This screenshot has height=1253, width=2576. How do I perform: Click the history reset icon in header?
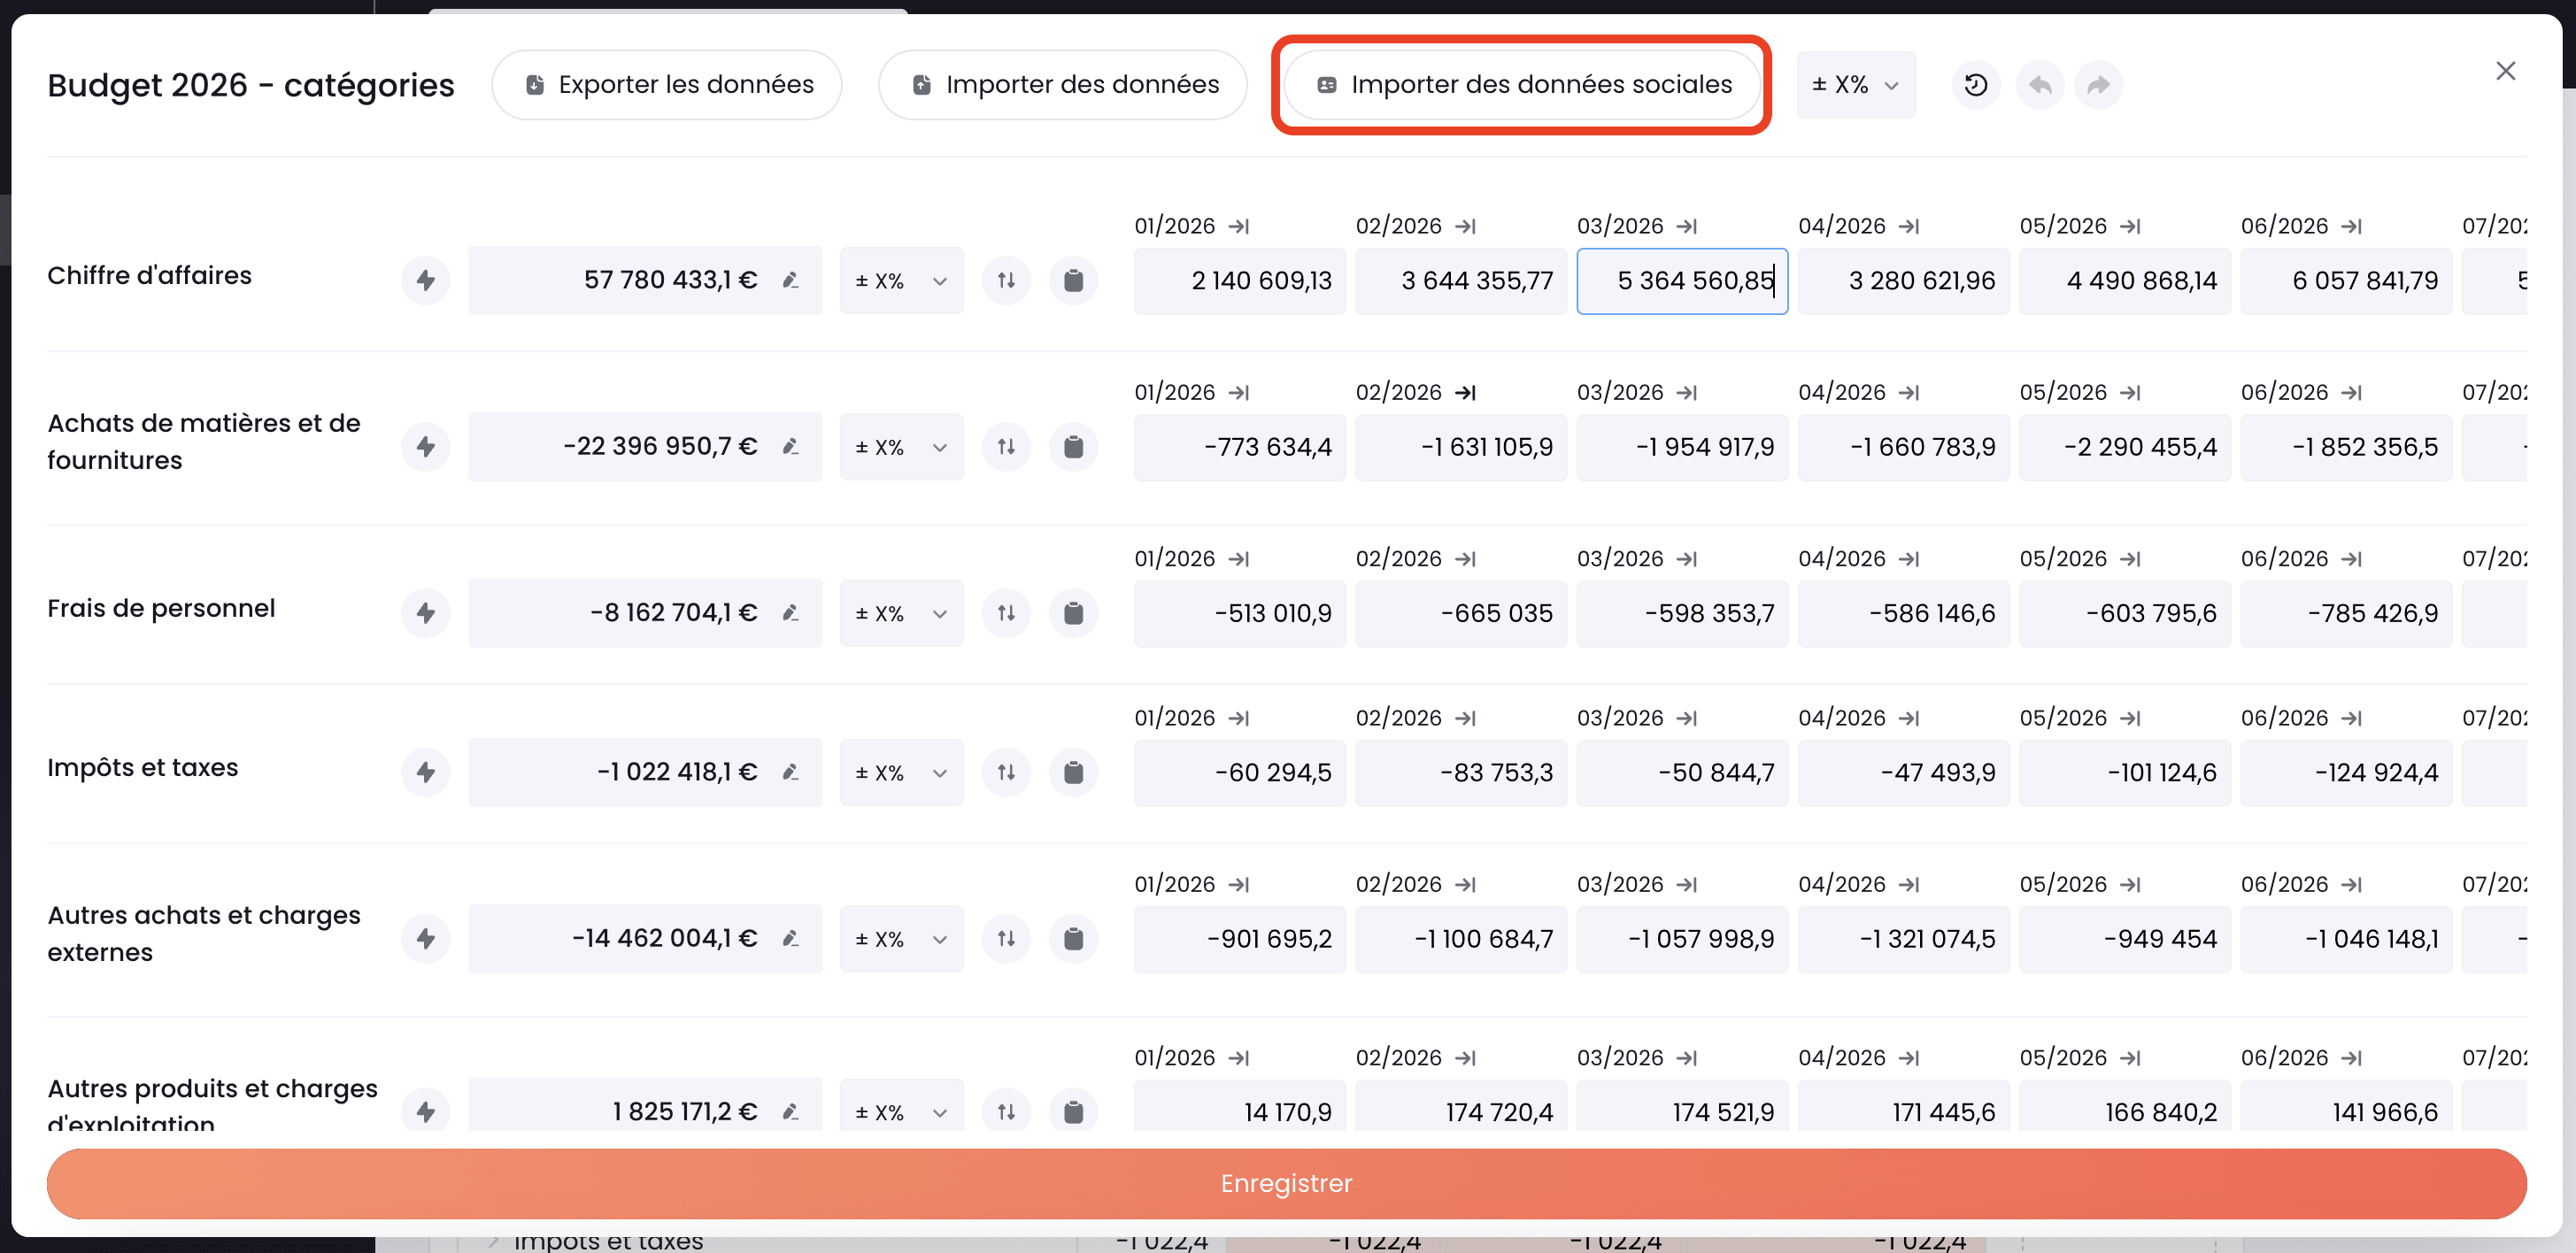1975,85
